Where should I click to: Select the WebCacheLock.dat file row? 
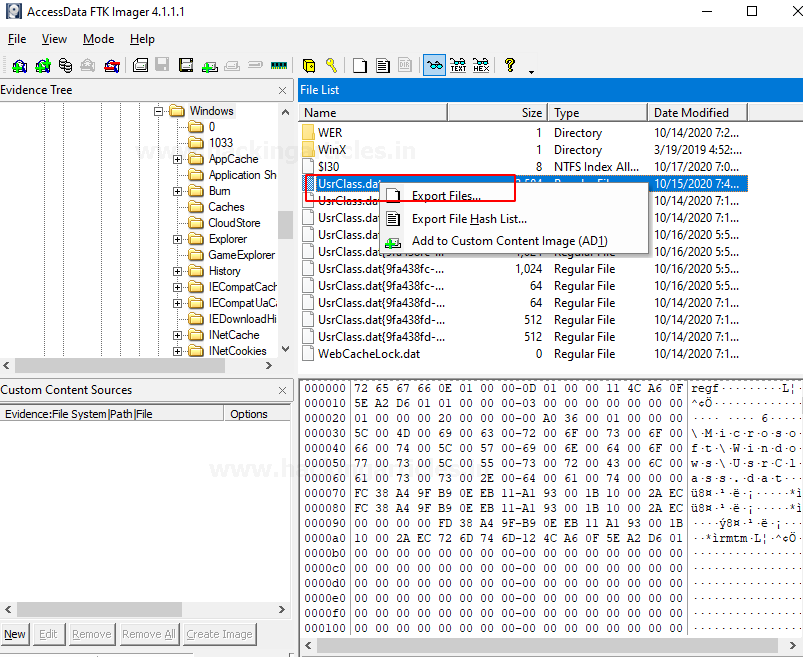coord(522,354)
